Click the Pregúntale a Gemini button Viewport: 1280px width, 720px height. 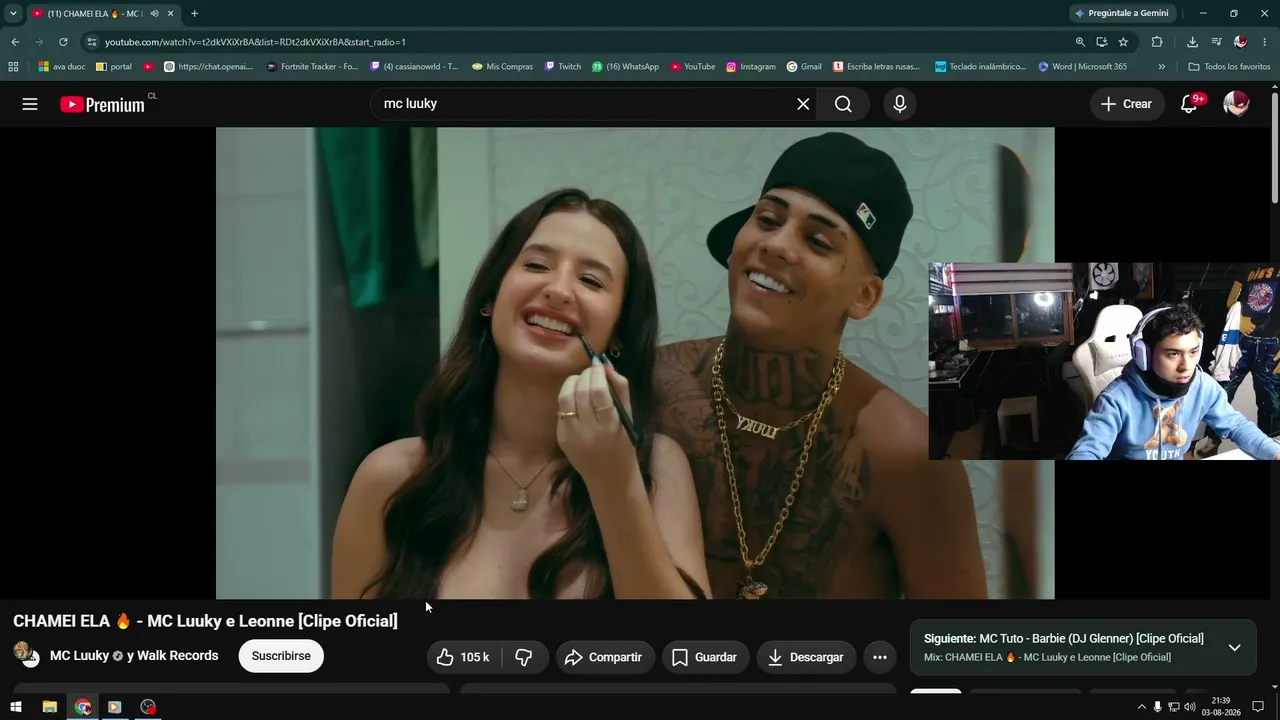[x=1120, y=13]
